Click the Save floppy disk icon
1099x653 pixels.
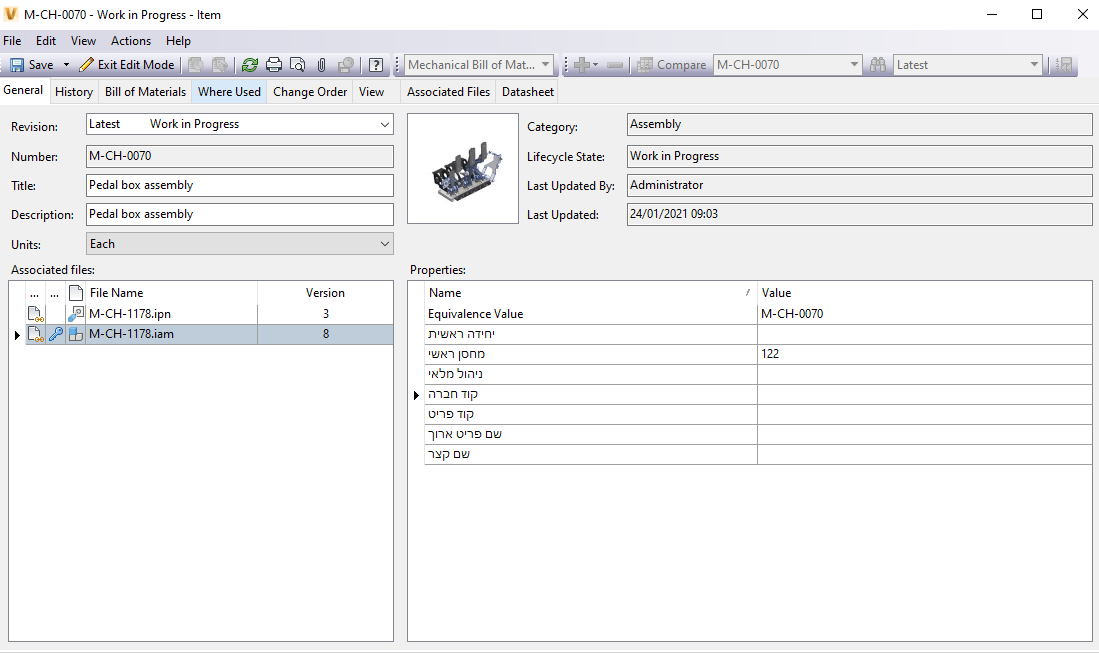[17, 65]
